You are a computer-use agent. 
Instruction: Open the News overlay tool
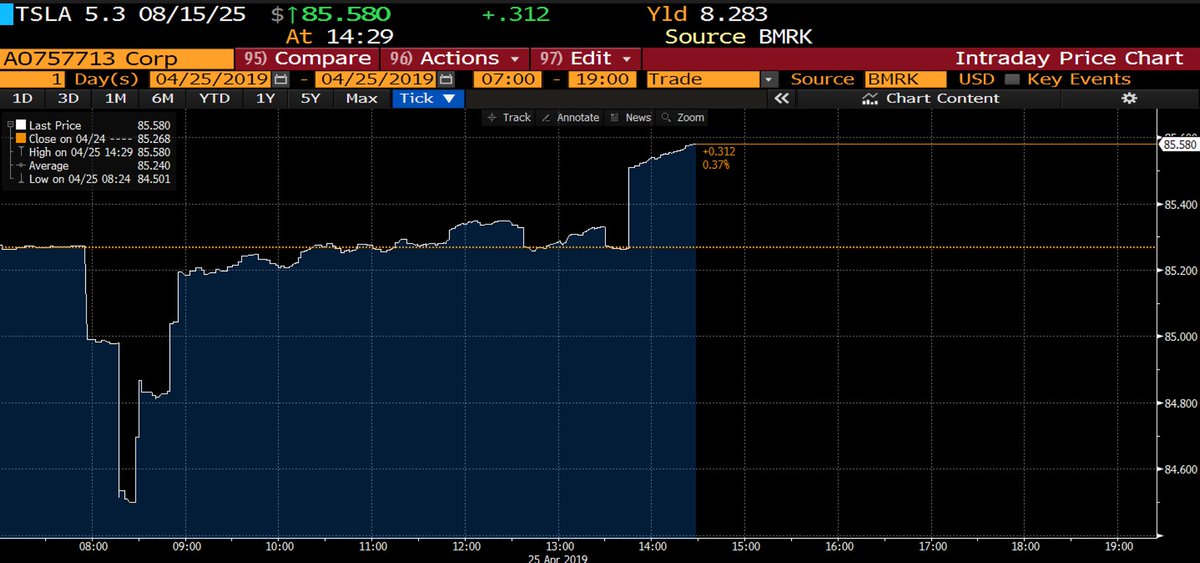630,117
